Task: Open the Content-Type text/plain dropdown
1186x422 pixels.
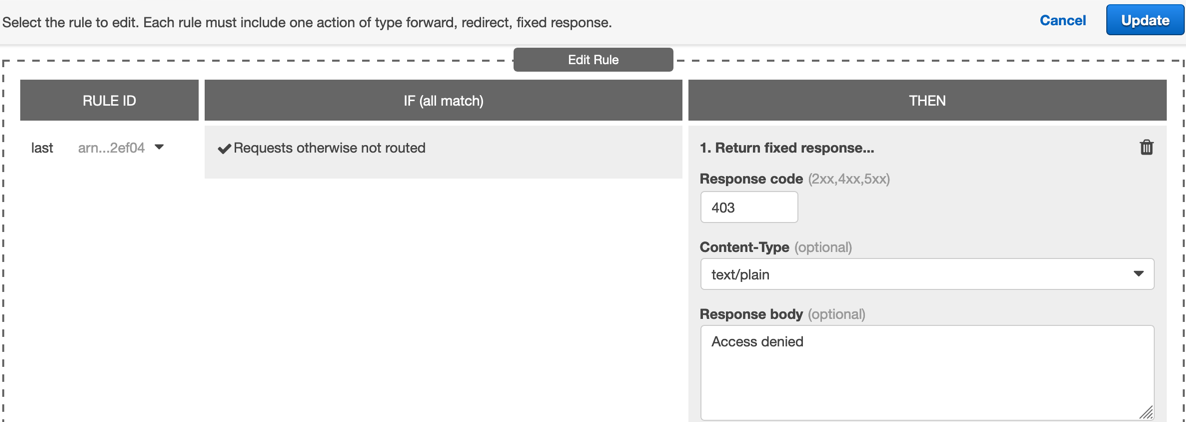Action: point(926,274)
